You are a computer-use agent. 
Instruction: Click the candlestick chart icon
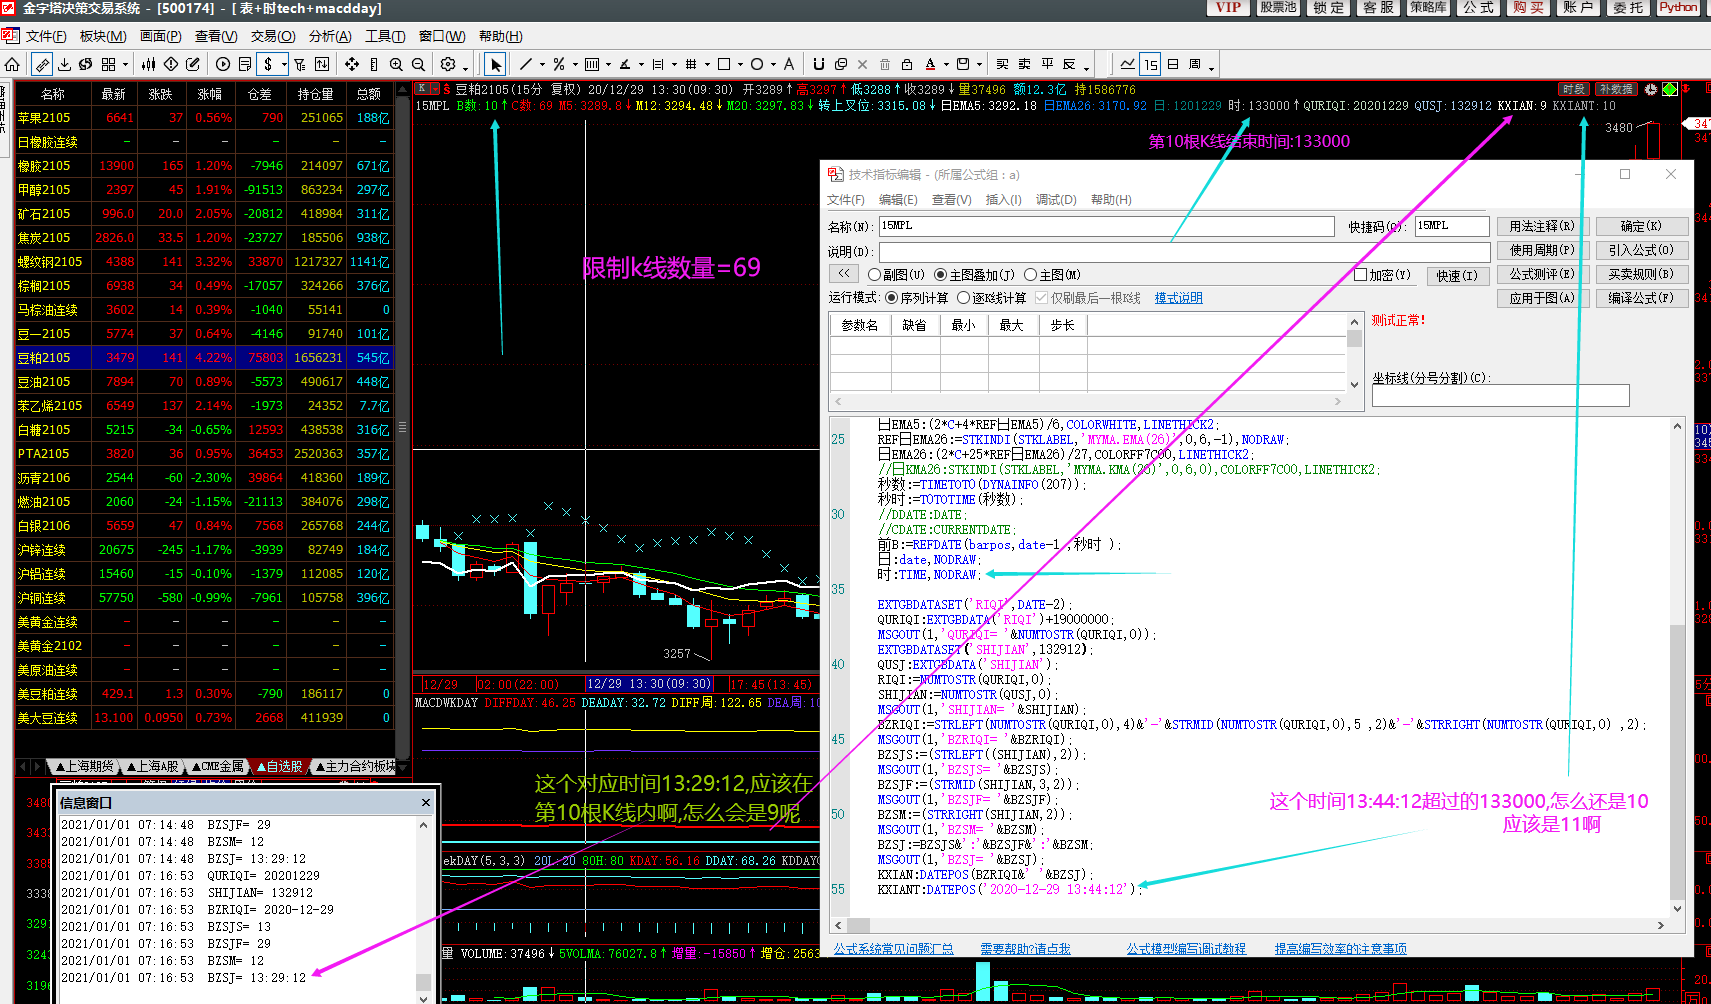tap(148, 64)
